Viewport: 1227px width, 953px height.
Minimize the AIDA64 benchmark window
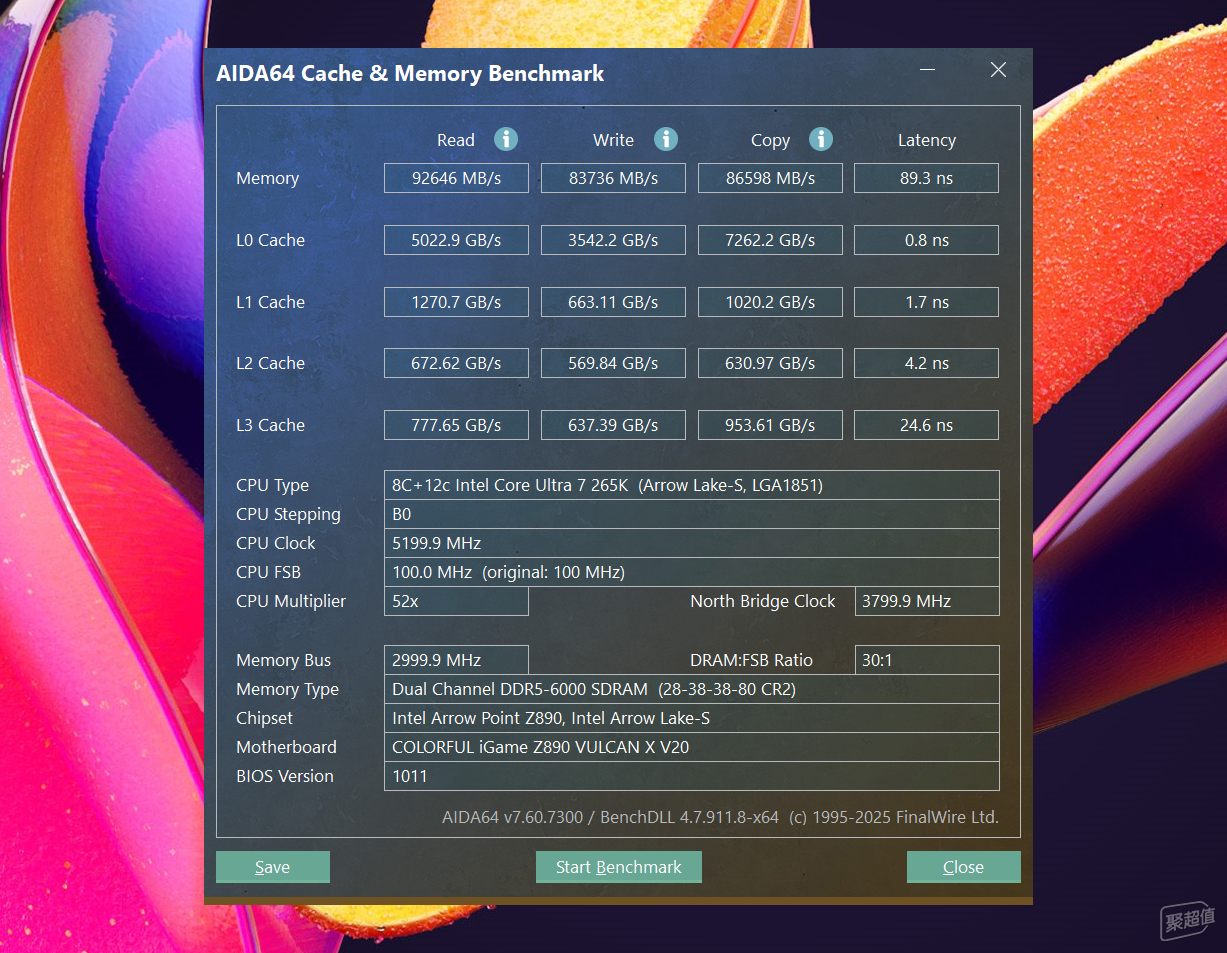(928, 70)
